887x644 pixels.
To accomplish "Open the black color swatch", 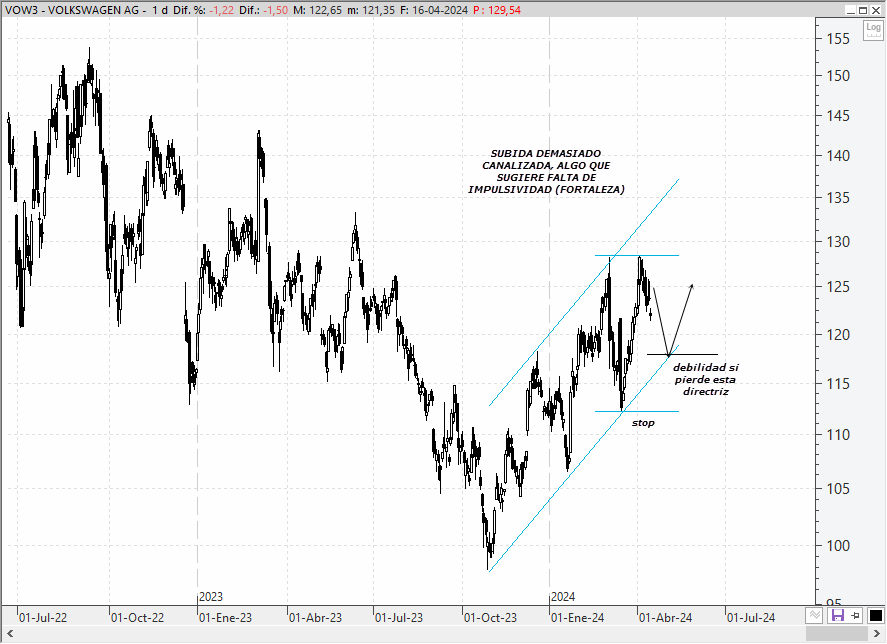I will point(875,615).
